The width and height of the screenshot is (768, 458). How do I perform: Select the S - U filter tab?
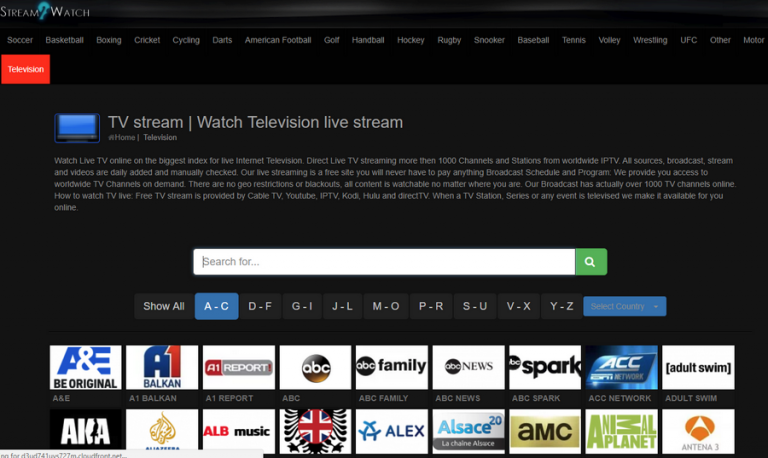point(475,306)
